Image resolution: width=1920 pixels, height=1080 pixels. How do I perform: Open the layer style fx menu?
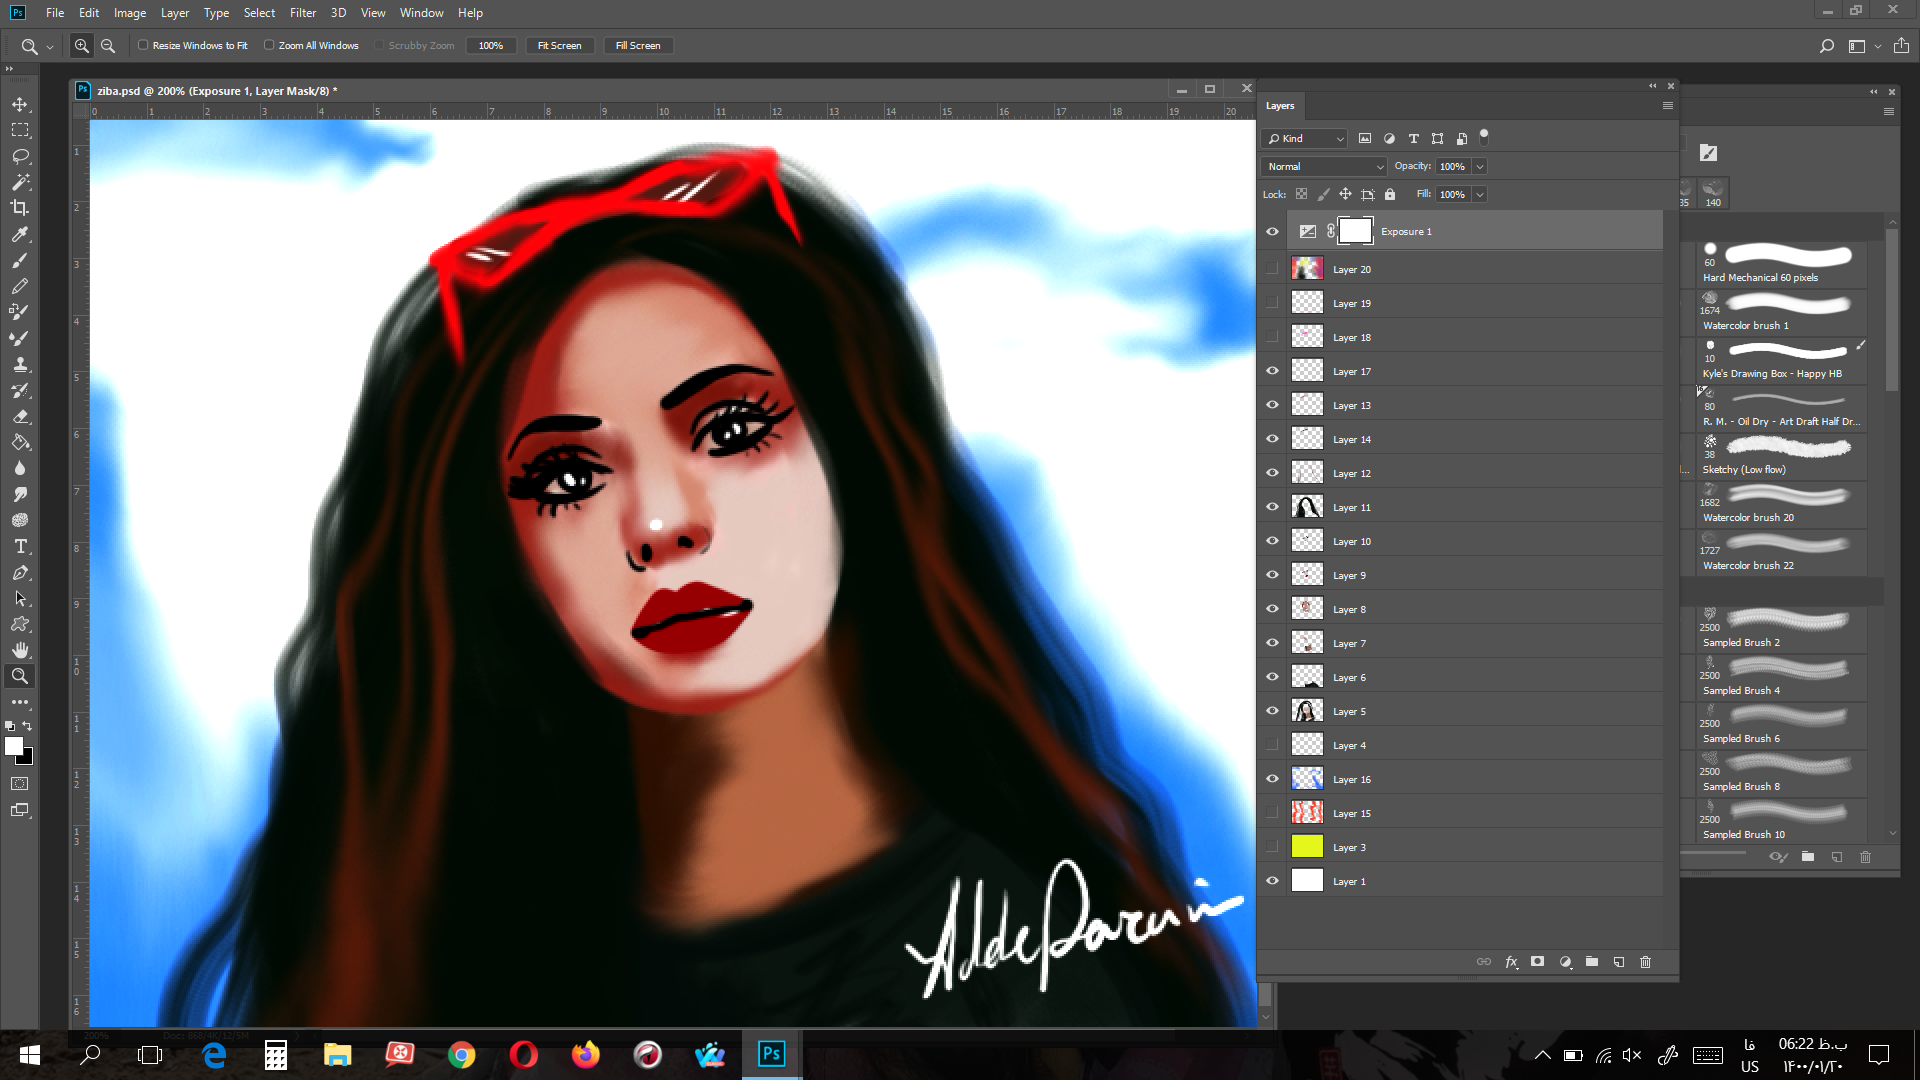[x=1511, y=962]
